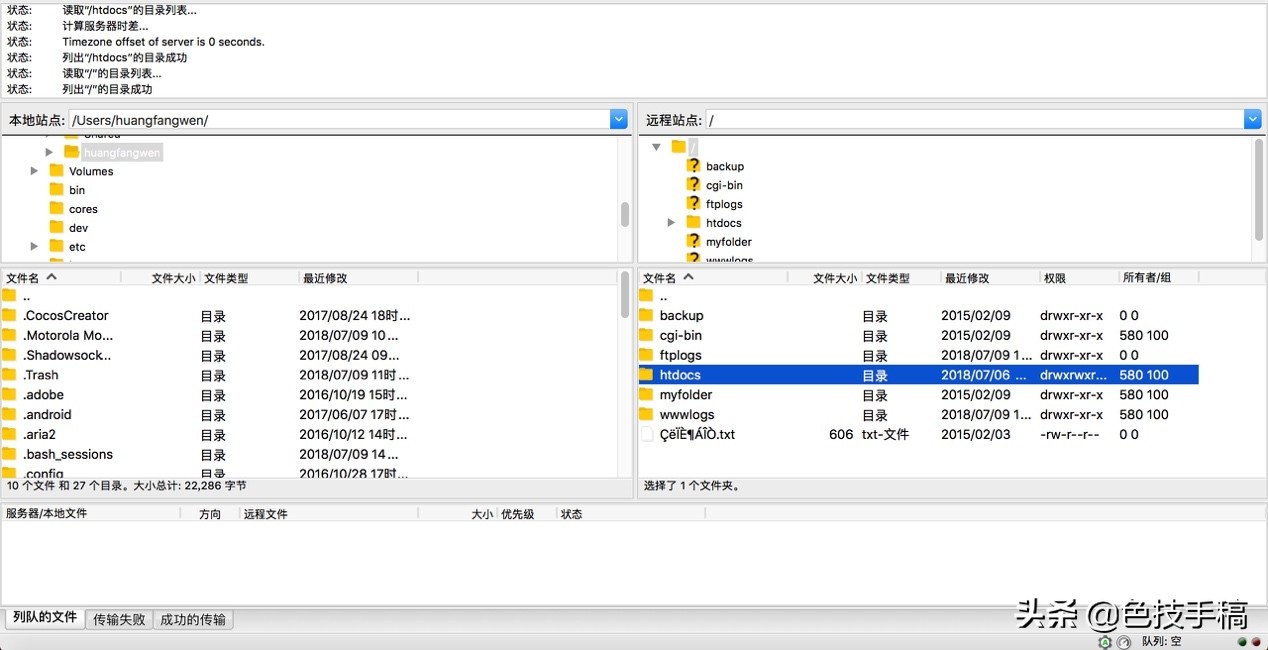Click txt file icon in remote list
The width and height of the screenshot is (1268, 650).
point(646,434)
